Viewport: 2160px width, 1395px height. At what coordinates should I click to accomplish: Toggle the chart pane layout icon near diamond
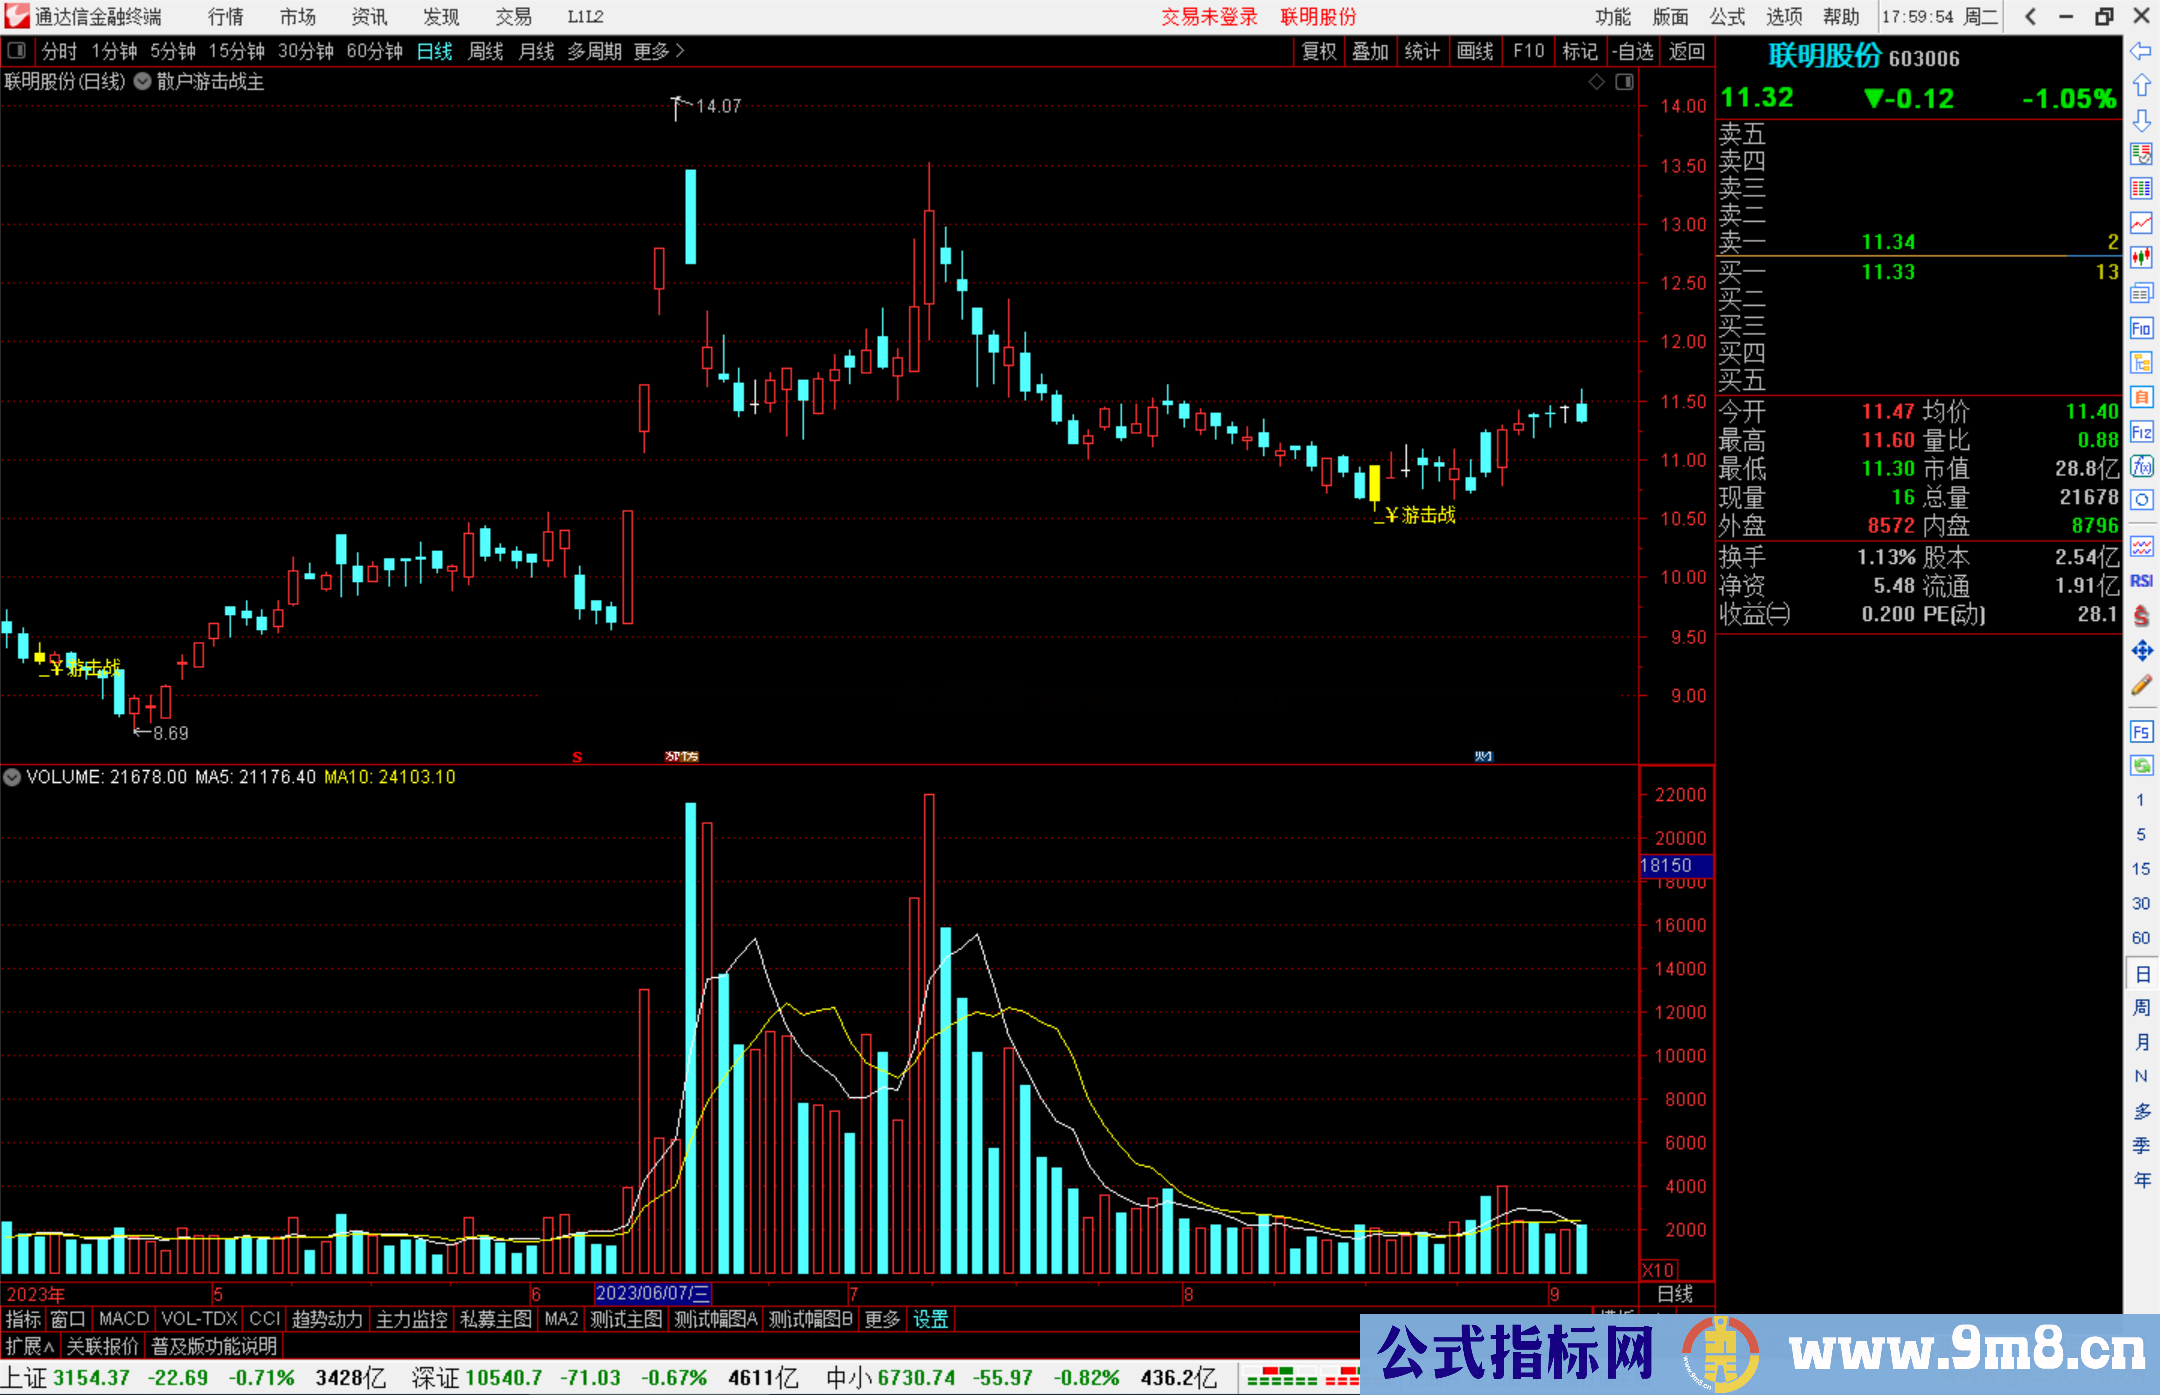click(1624, 82)
